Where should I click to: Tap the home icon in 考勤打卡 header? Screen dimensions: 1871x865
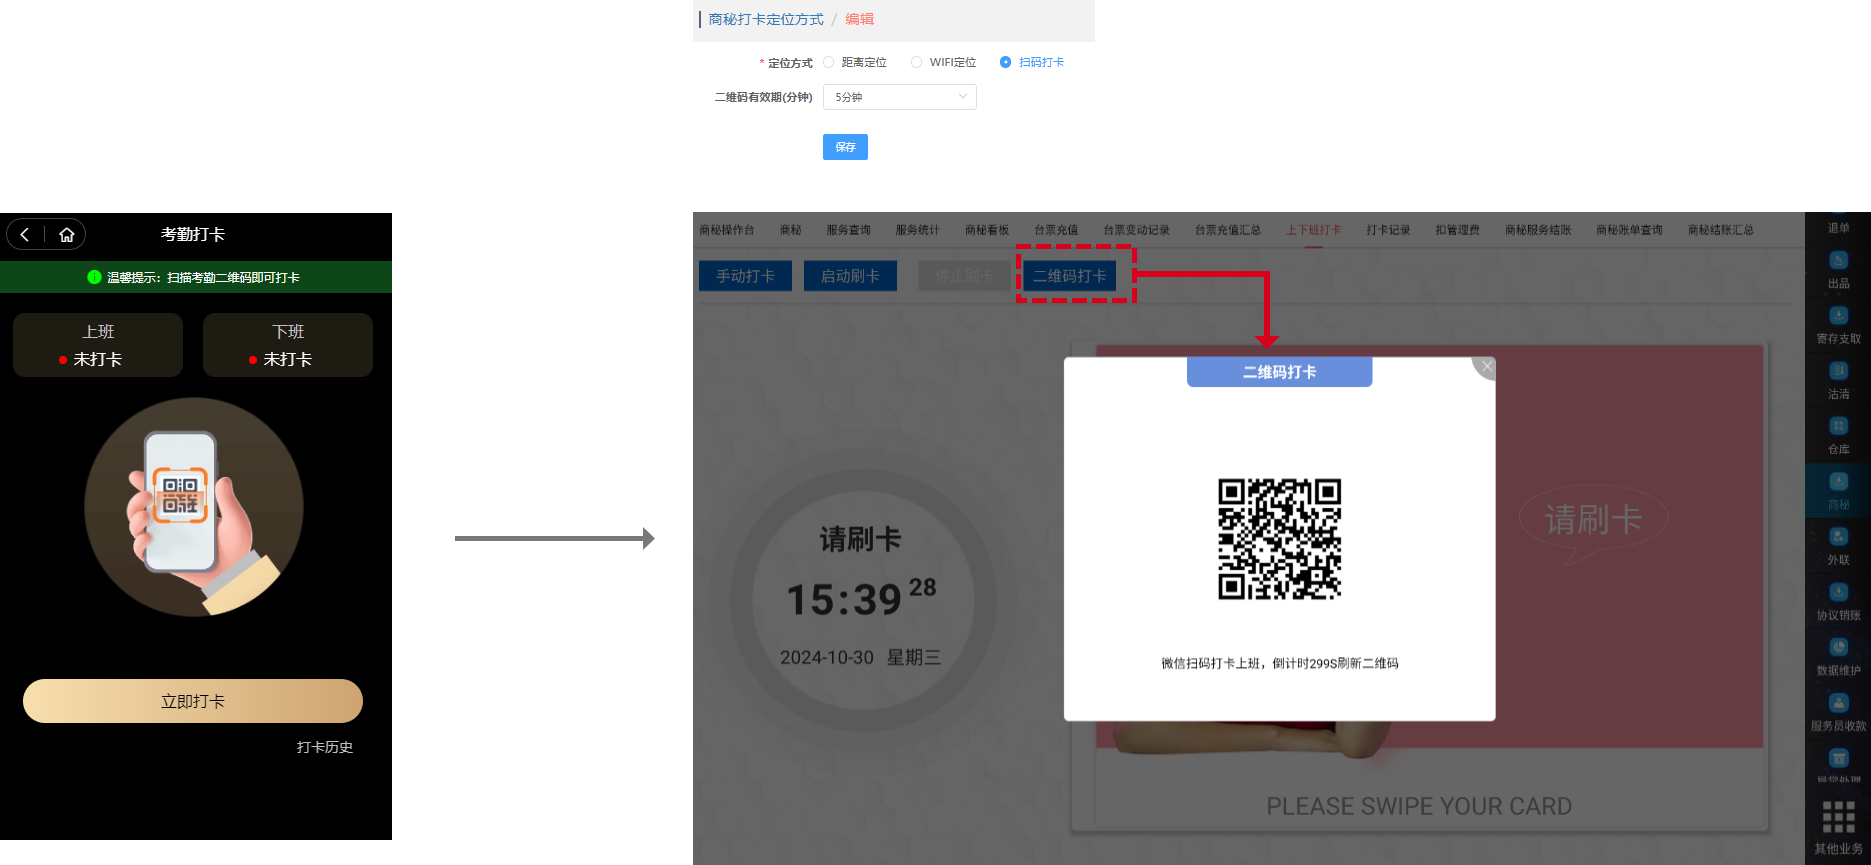67,235
